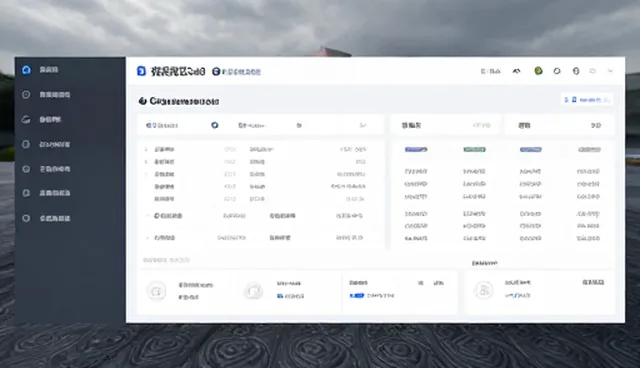Open the bold link at the bottom right card's corner
Viewport: 640px width, 368px height.
593,282
